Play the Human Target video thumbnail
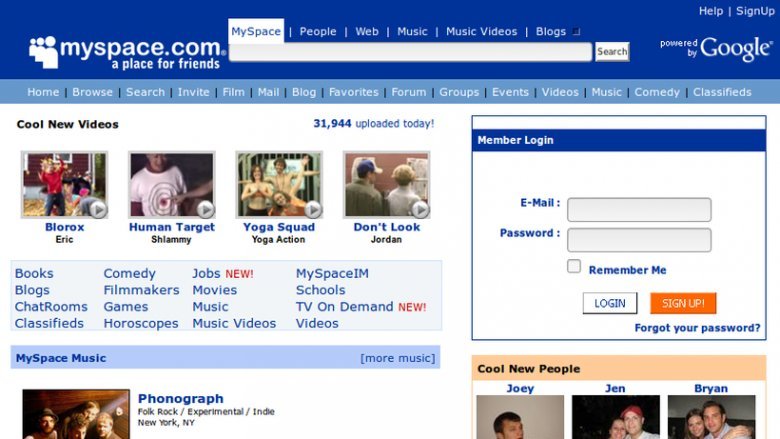Viewport: 780px width, 439px height. tap(172, 184)
